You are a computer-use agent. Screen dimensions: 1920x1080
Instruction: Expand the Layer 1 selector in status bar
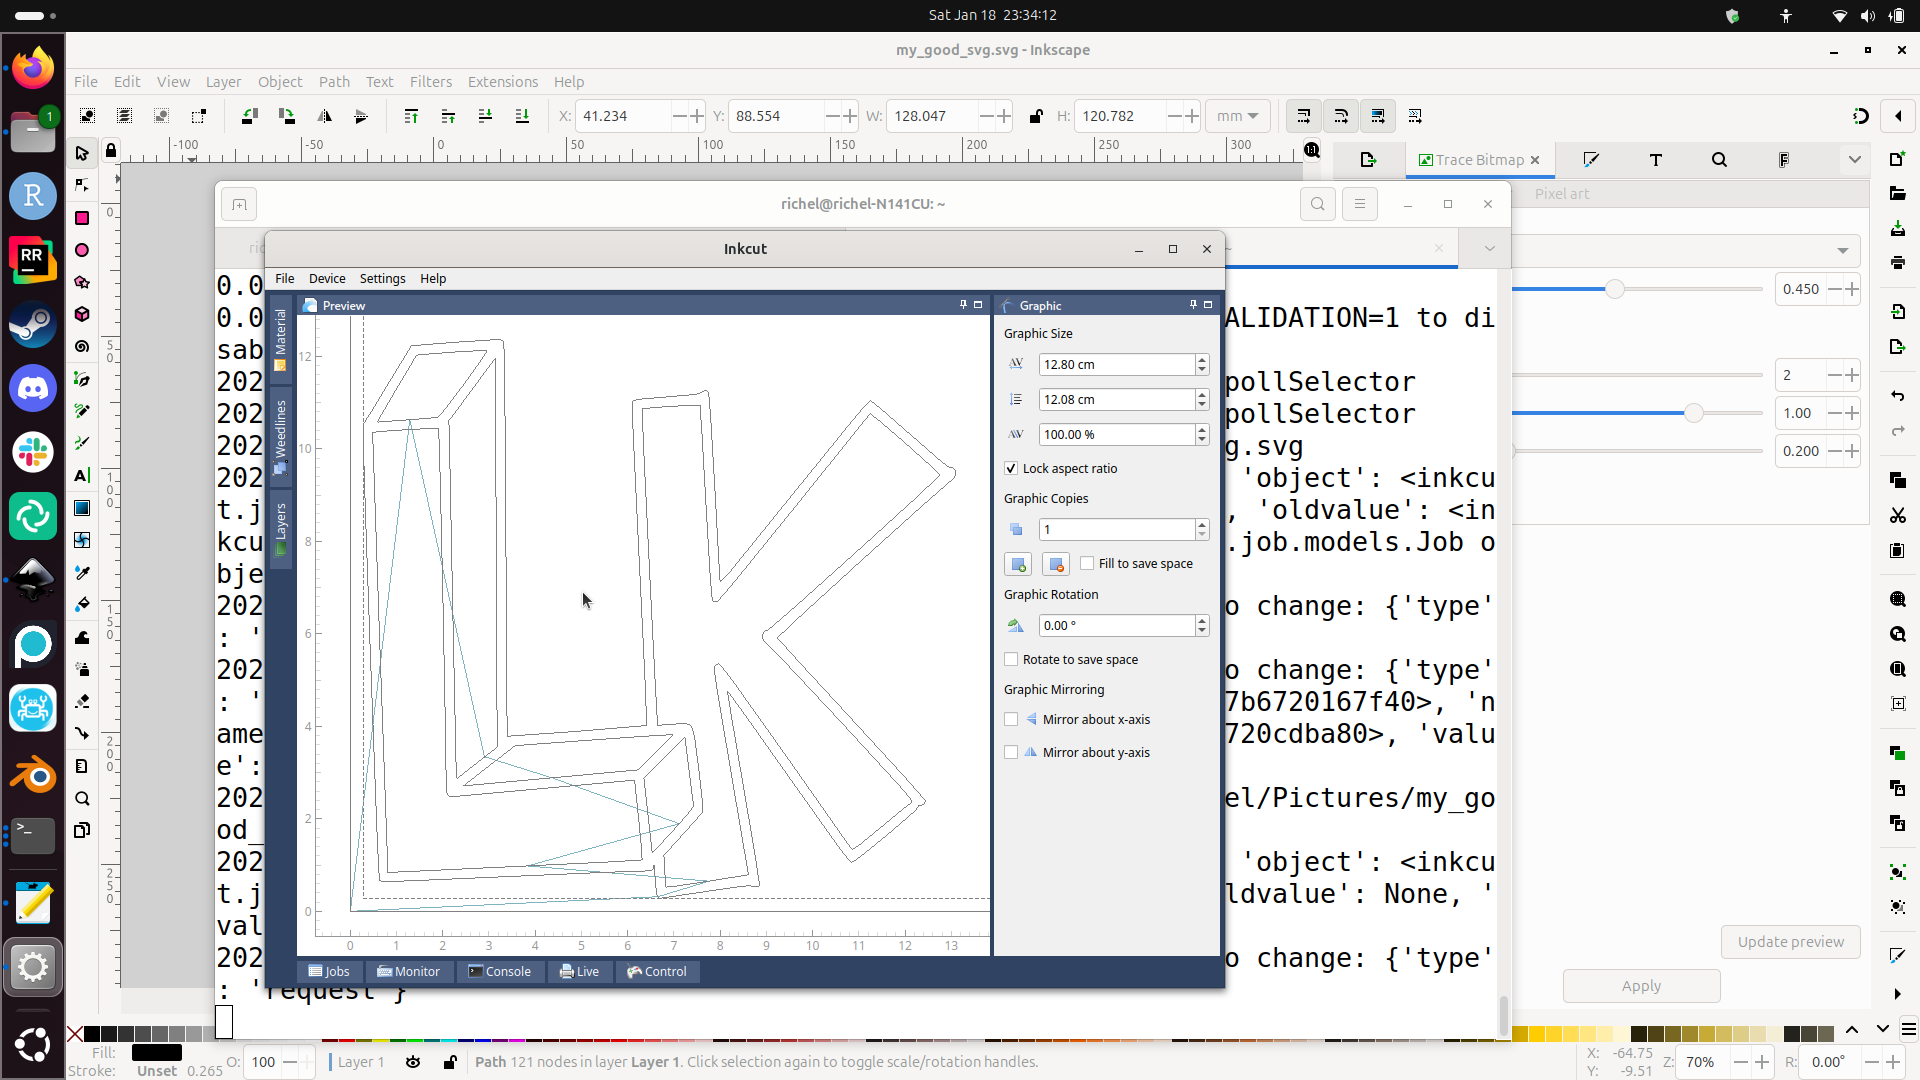pyautogui.click(x=359, y=1062)
